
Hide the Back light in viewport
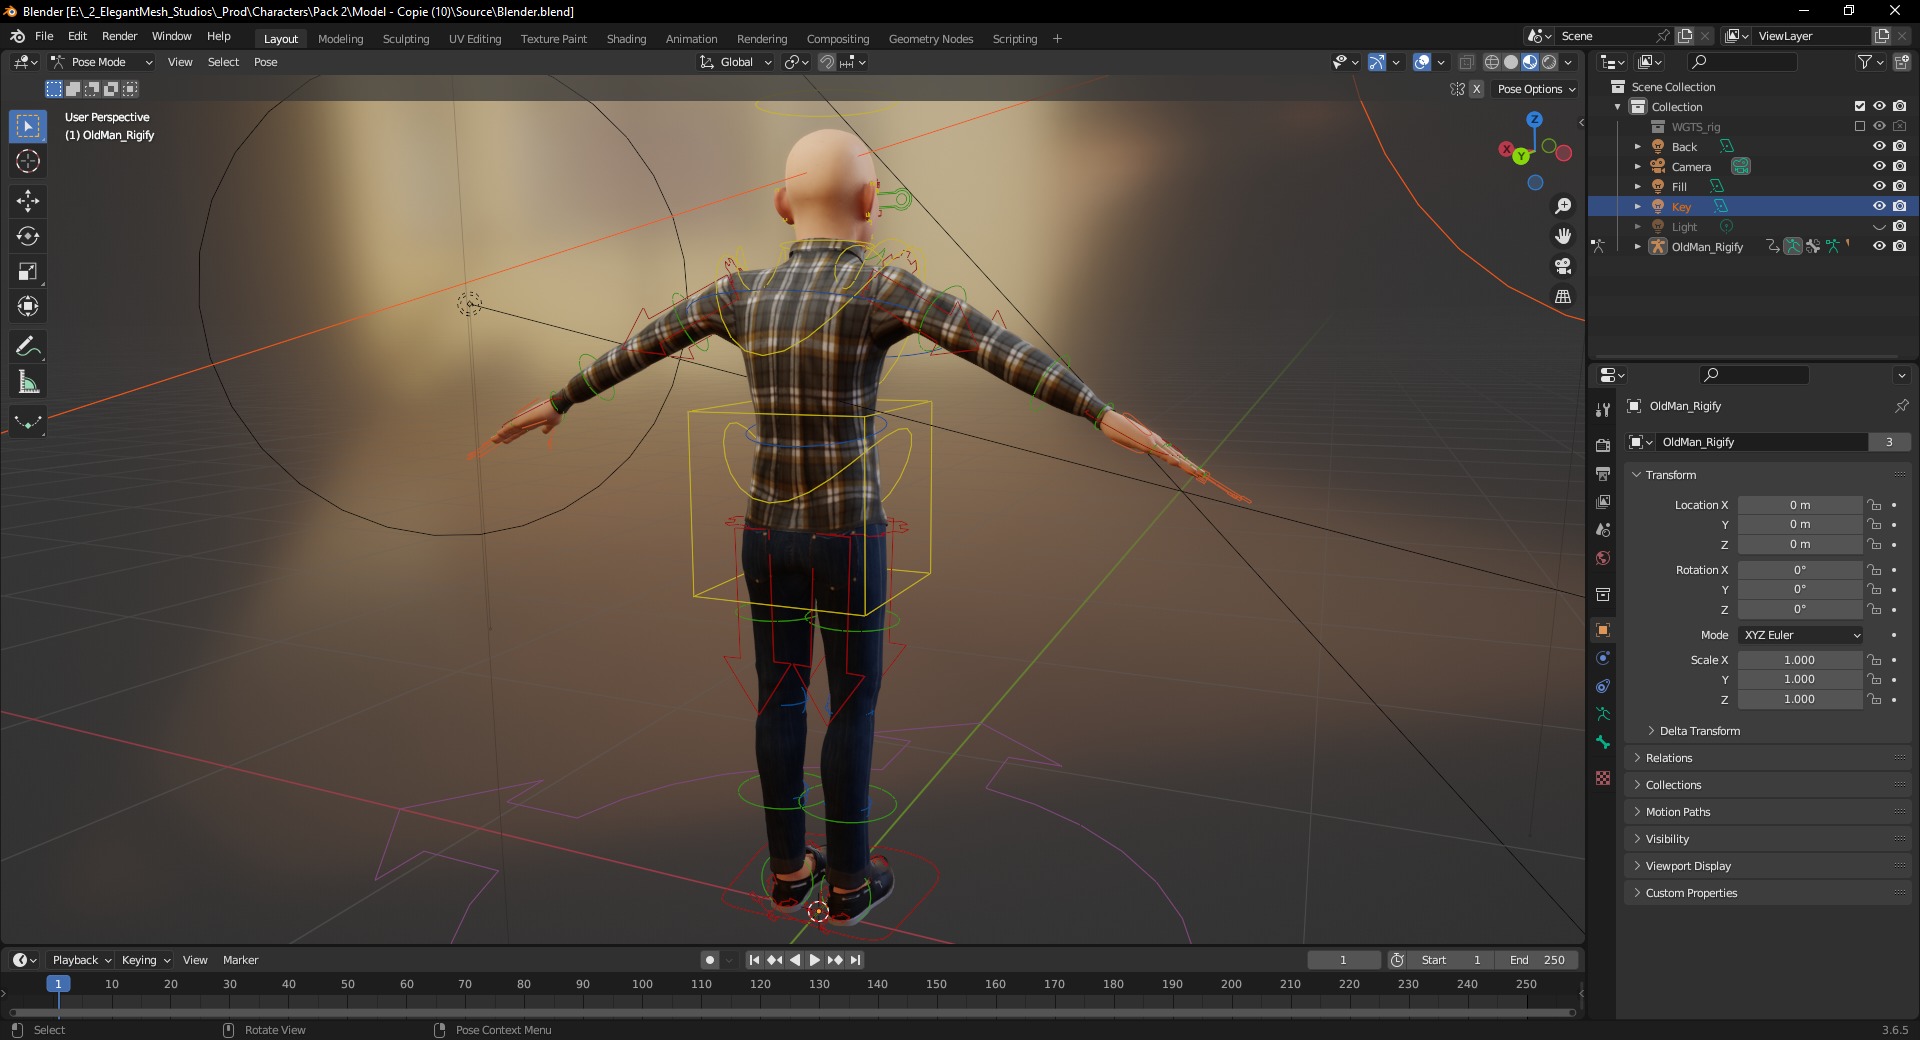[x=1879, y=146]
